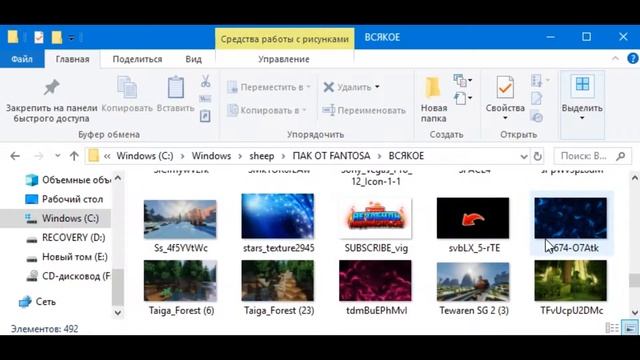
Task: Click Средства работы с рисунками tab header
Action: (284, 39)
